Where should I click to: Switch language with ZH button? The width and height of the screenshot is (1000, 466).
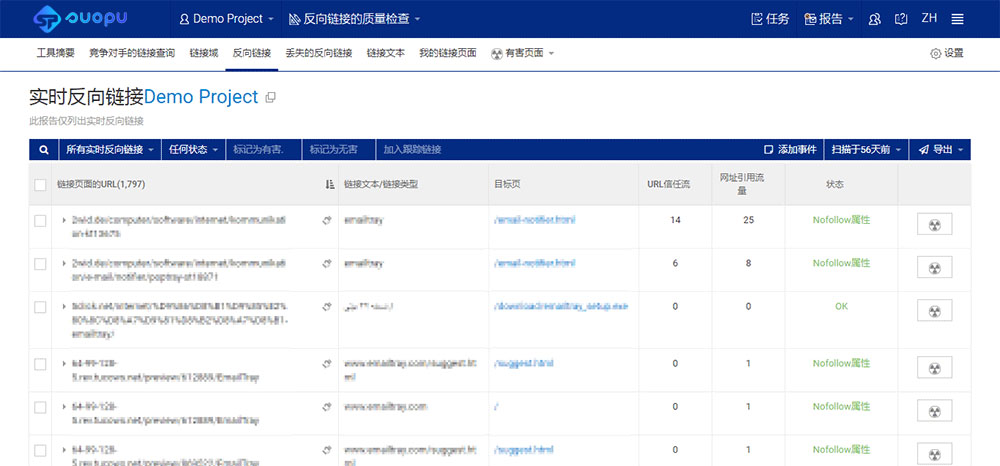[x=929, y=18]
